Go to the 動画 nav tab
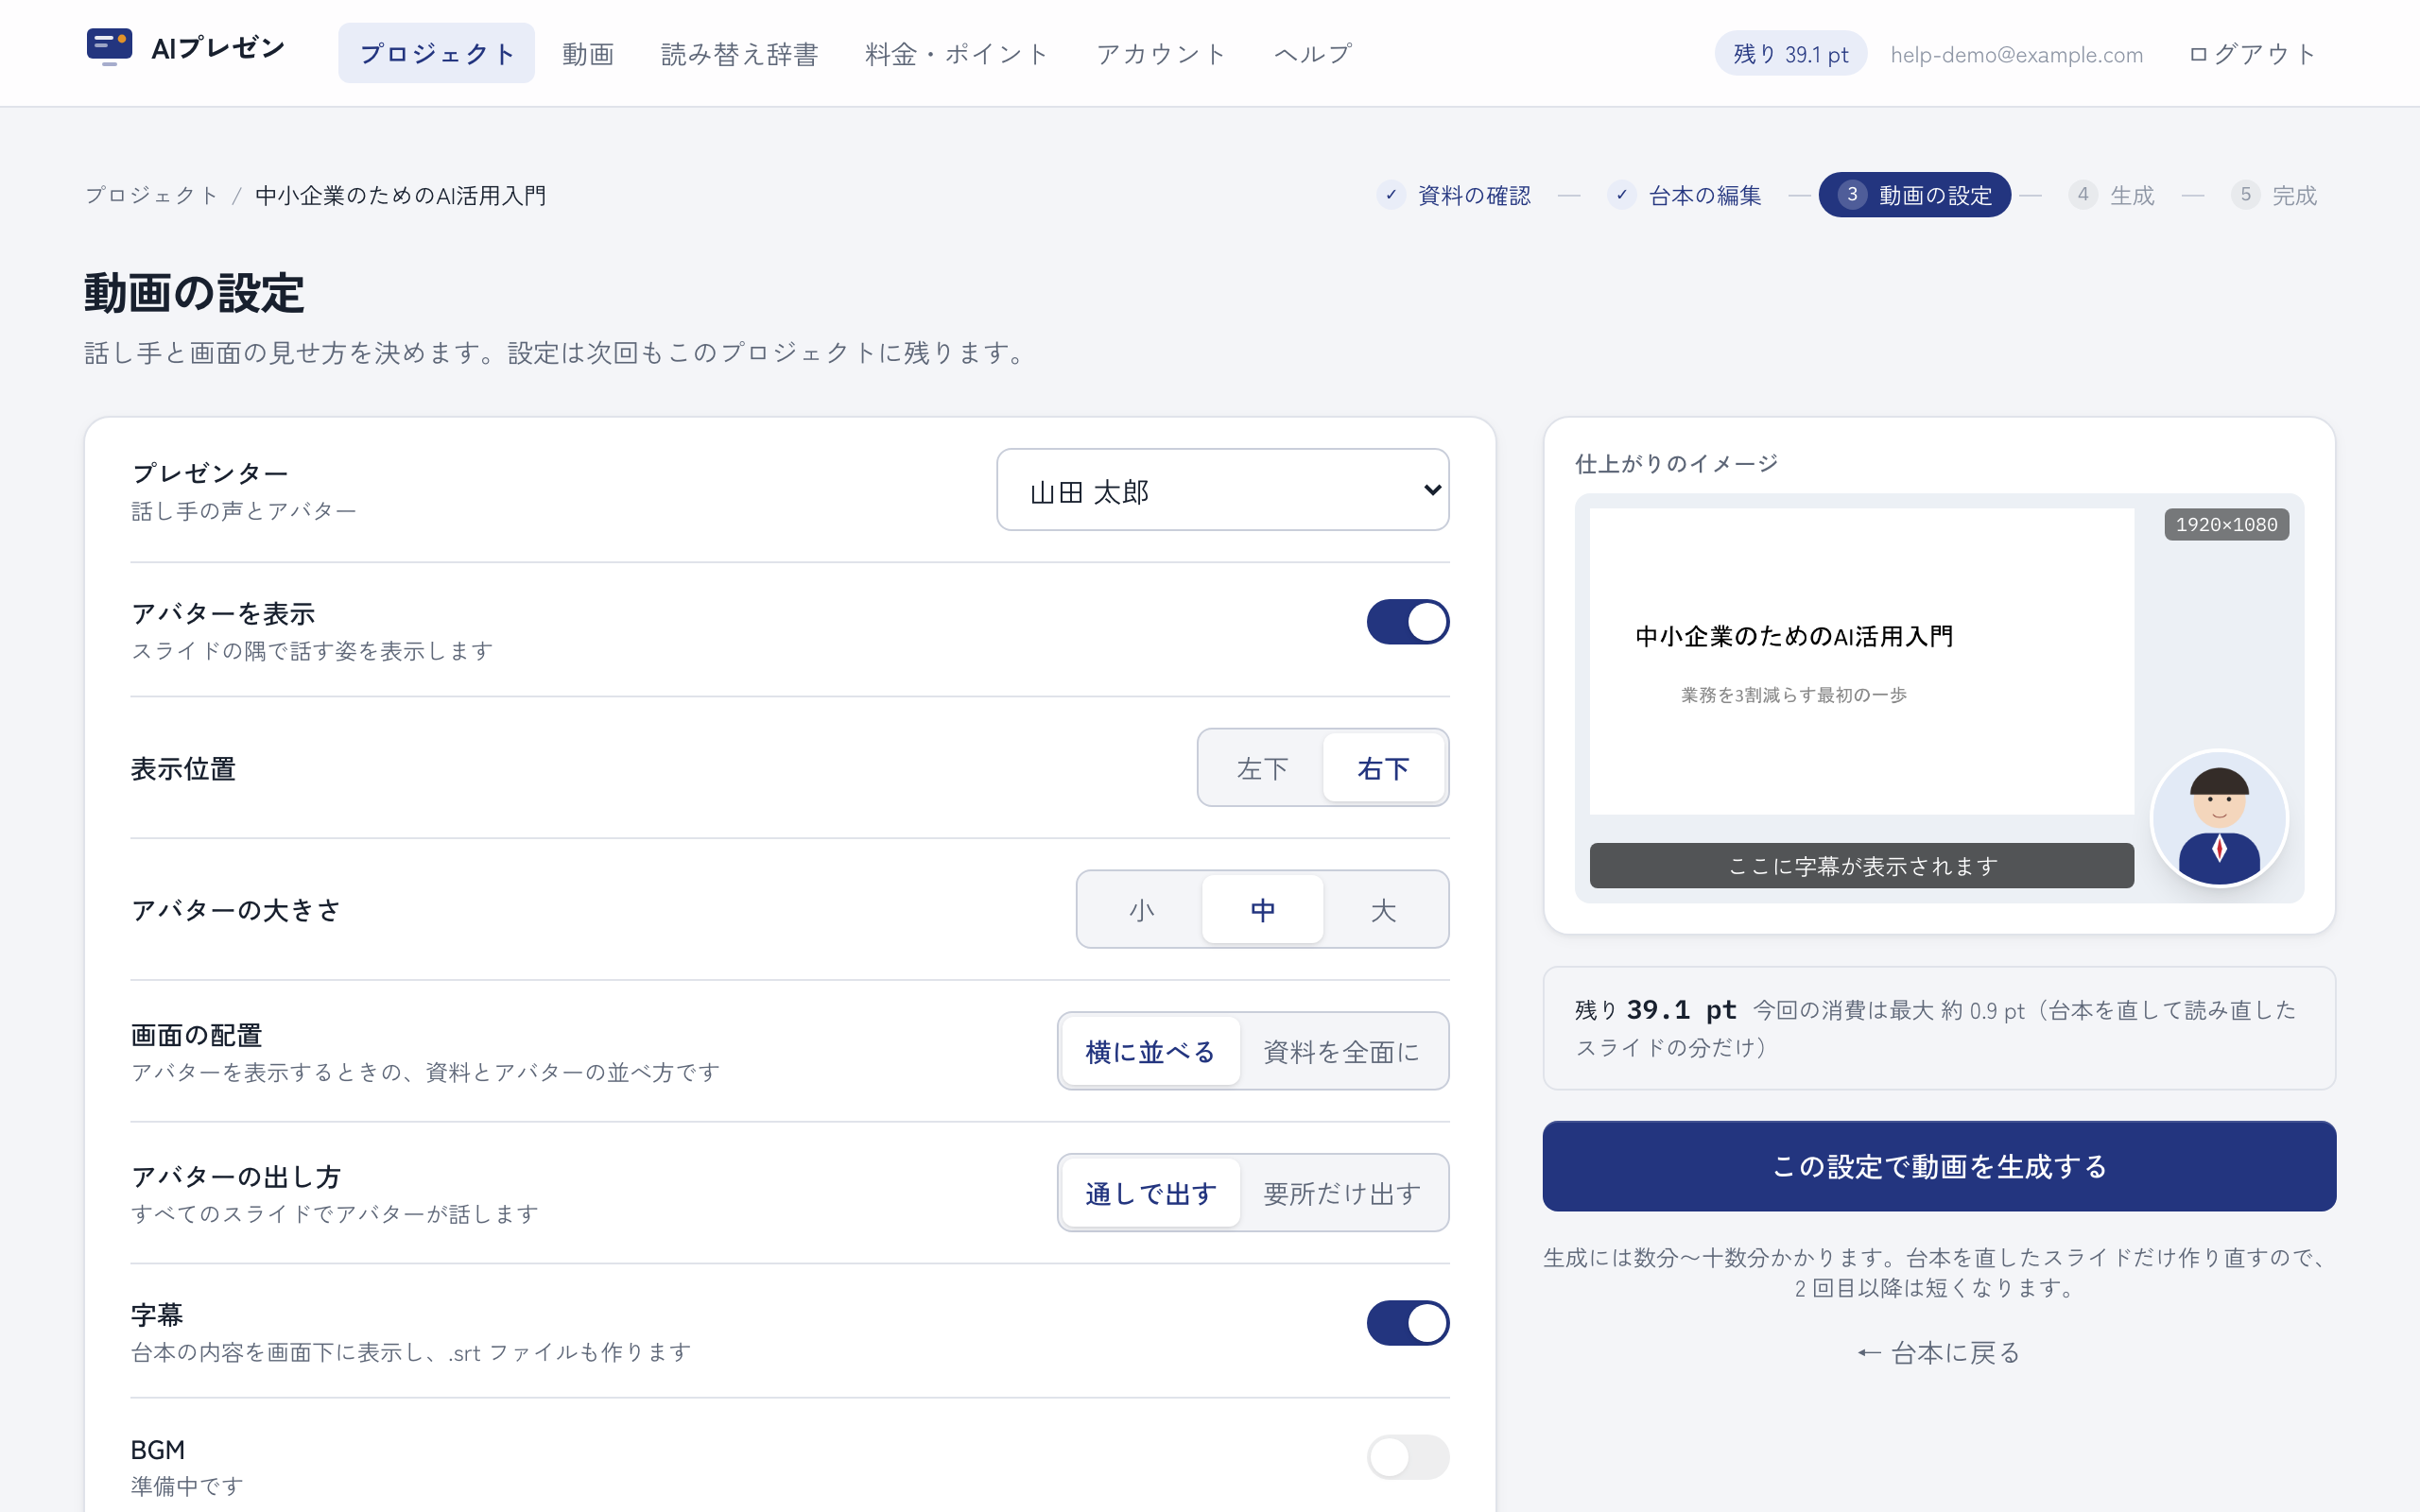This screenshot has height=1512, width=2420. (588, 53)
